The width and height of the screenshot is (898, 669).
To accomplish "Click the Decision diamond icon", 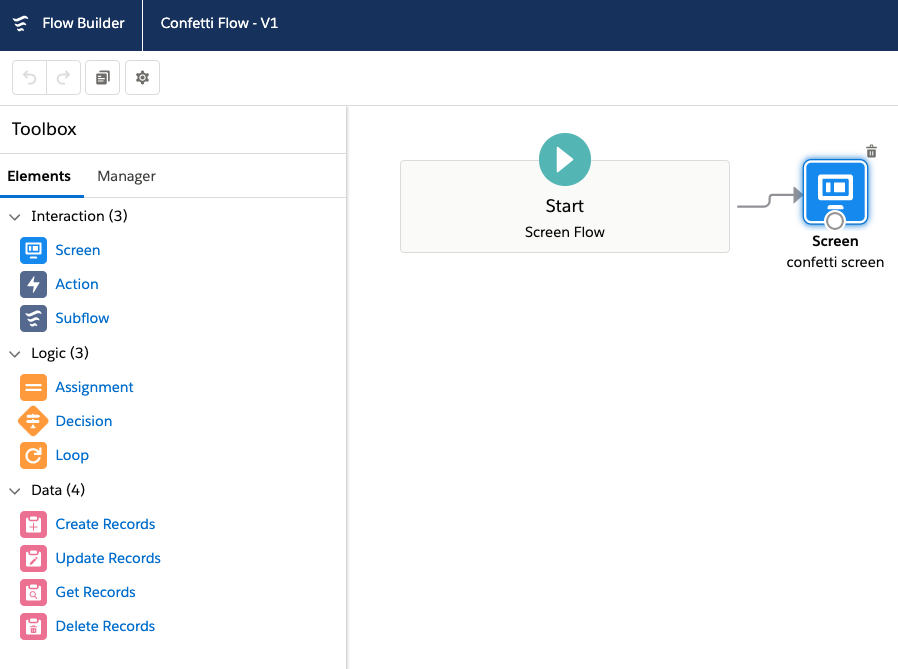I will point(33,421).
